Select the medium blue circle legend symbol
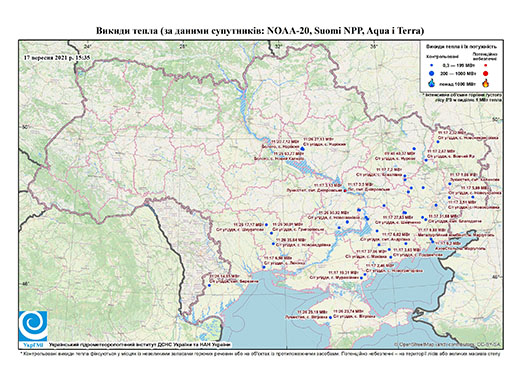 pos(432,73)
